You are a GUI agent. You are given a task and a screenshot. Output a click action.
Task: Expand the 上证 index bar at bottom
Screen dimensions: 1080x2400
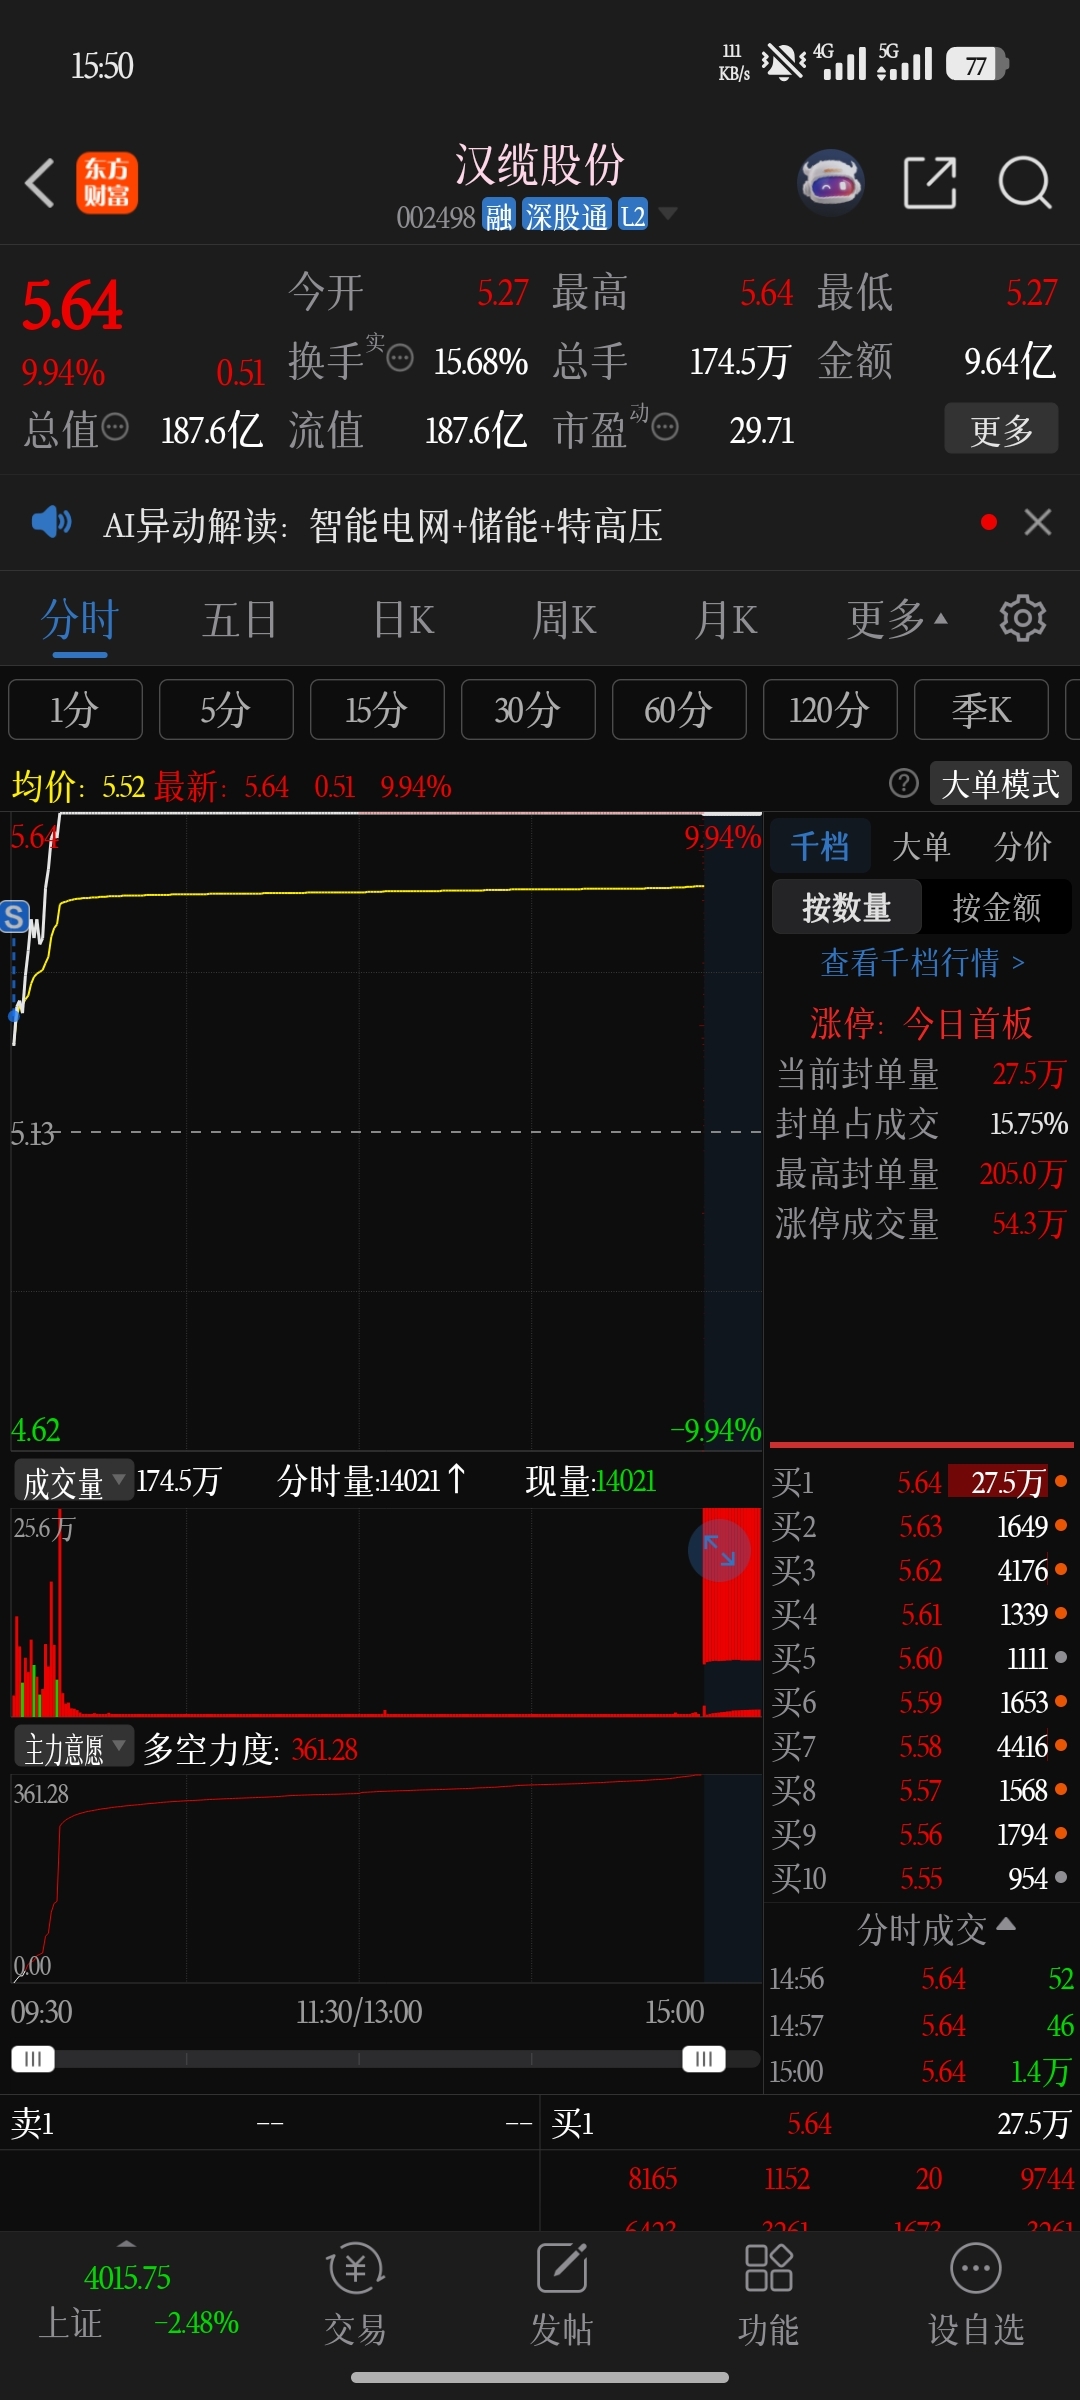click(126, 2244)
